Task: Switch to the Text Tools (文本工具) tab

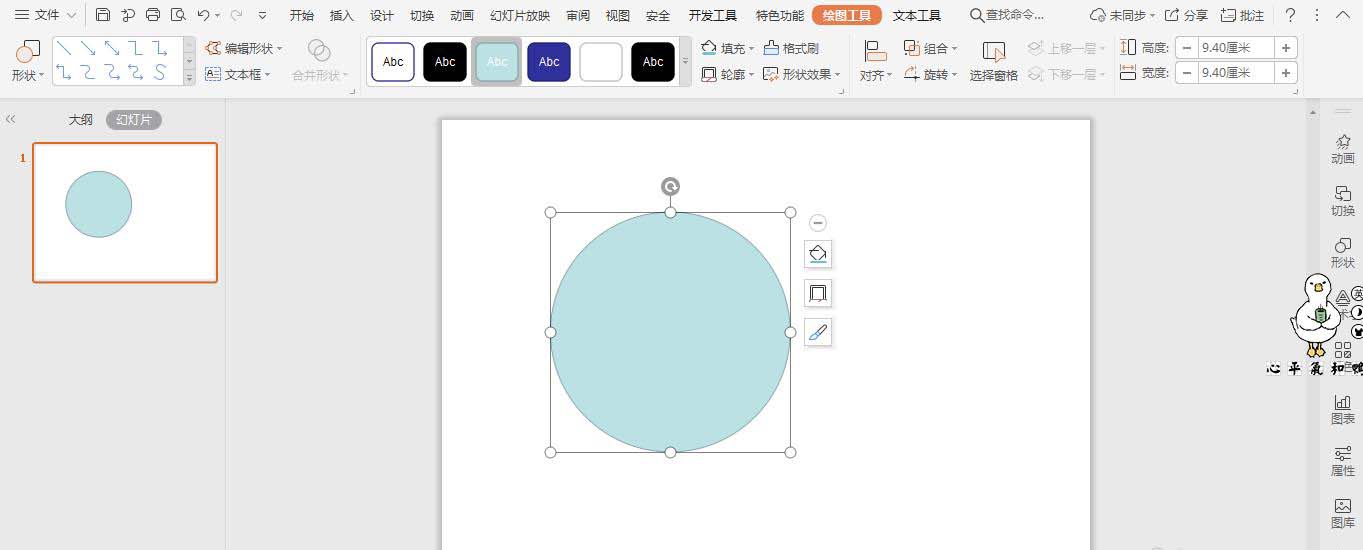Action: click(917, 15)
